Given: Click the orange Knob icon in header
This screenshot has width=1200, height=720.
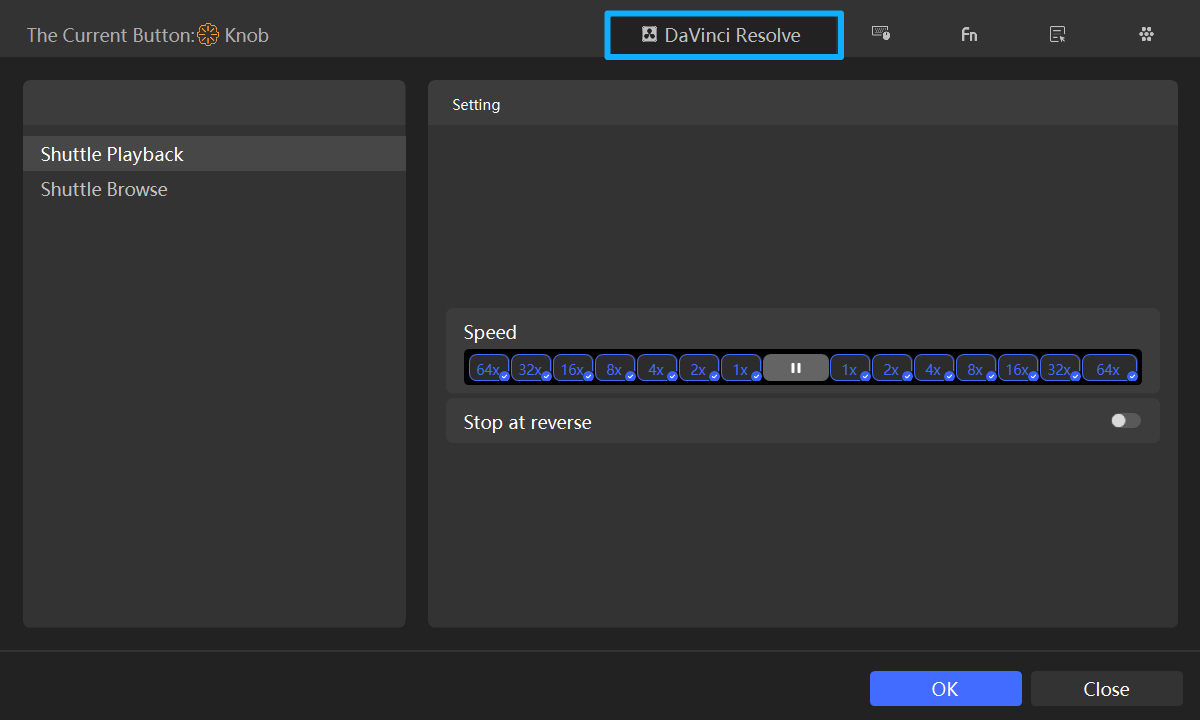Looking at the screenshot, I should click(x=208, y=35).
